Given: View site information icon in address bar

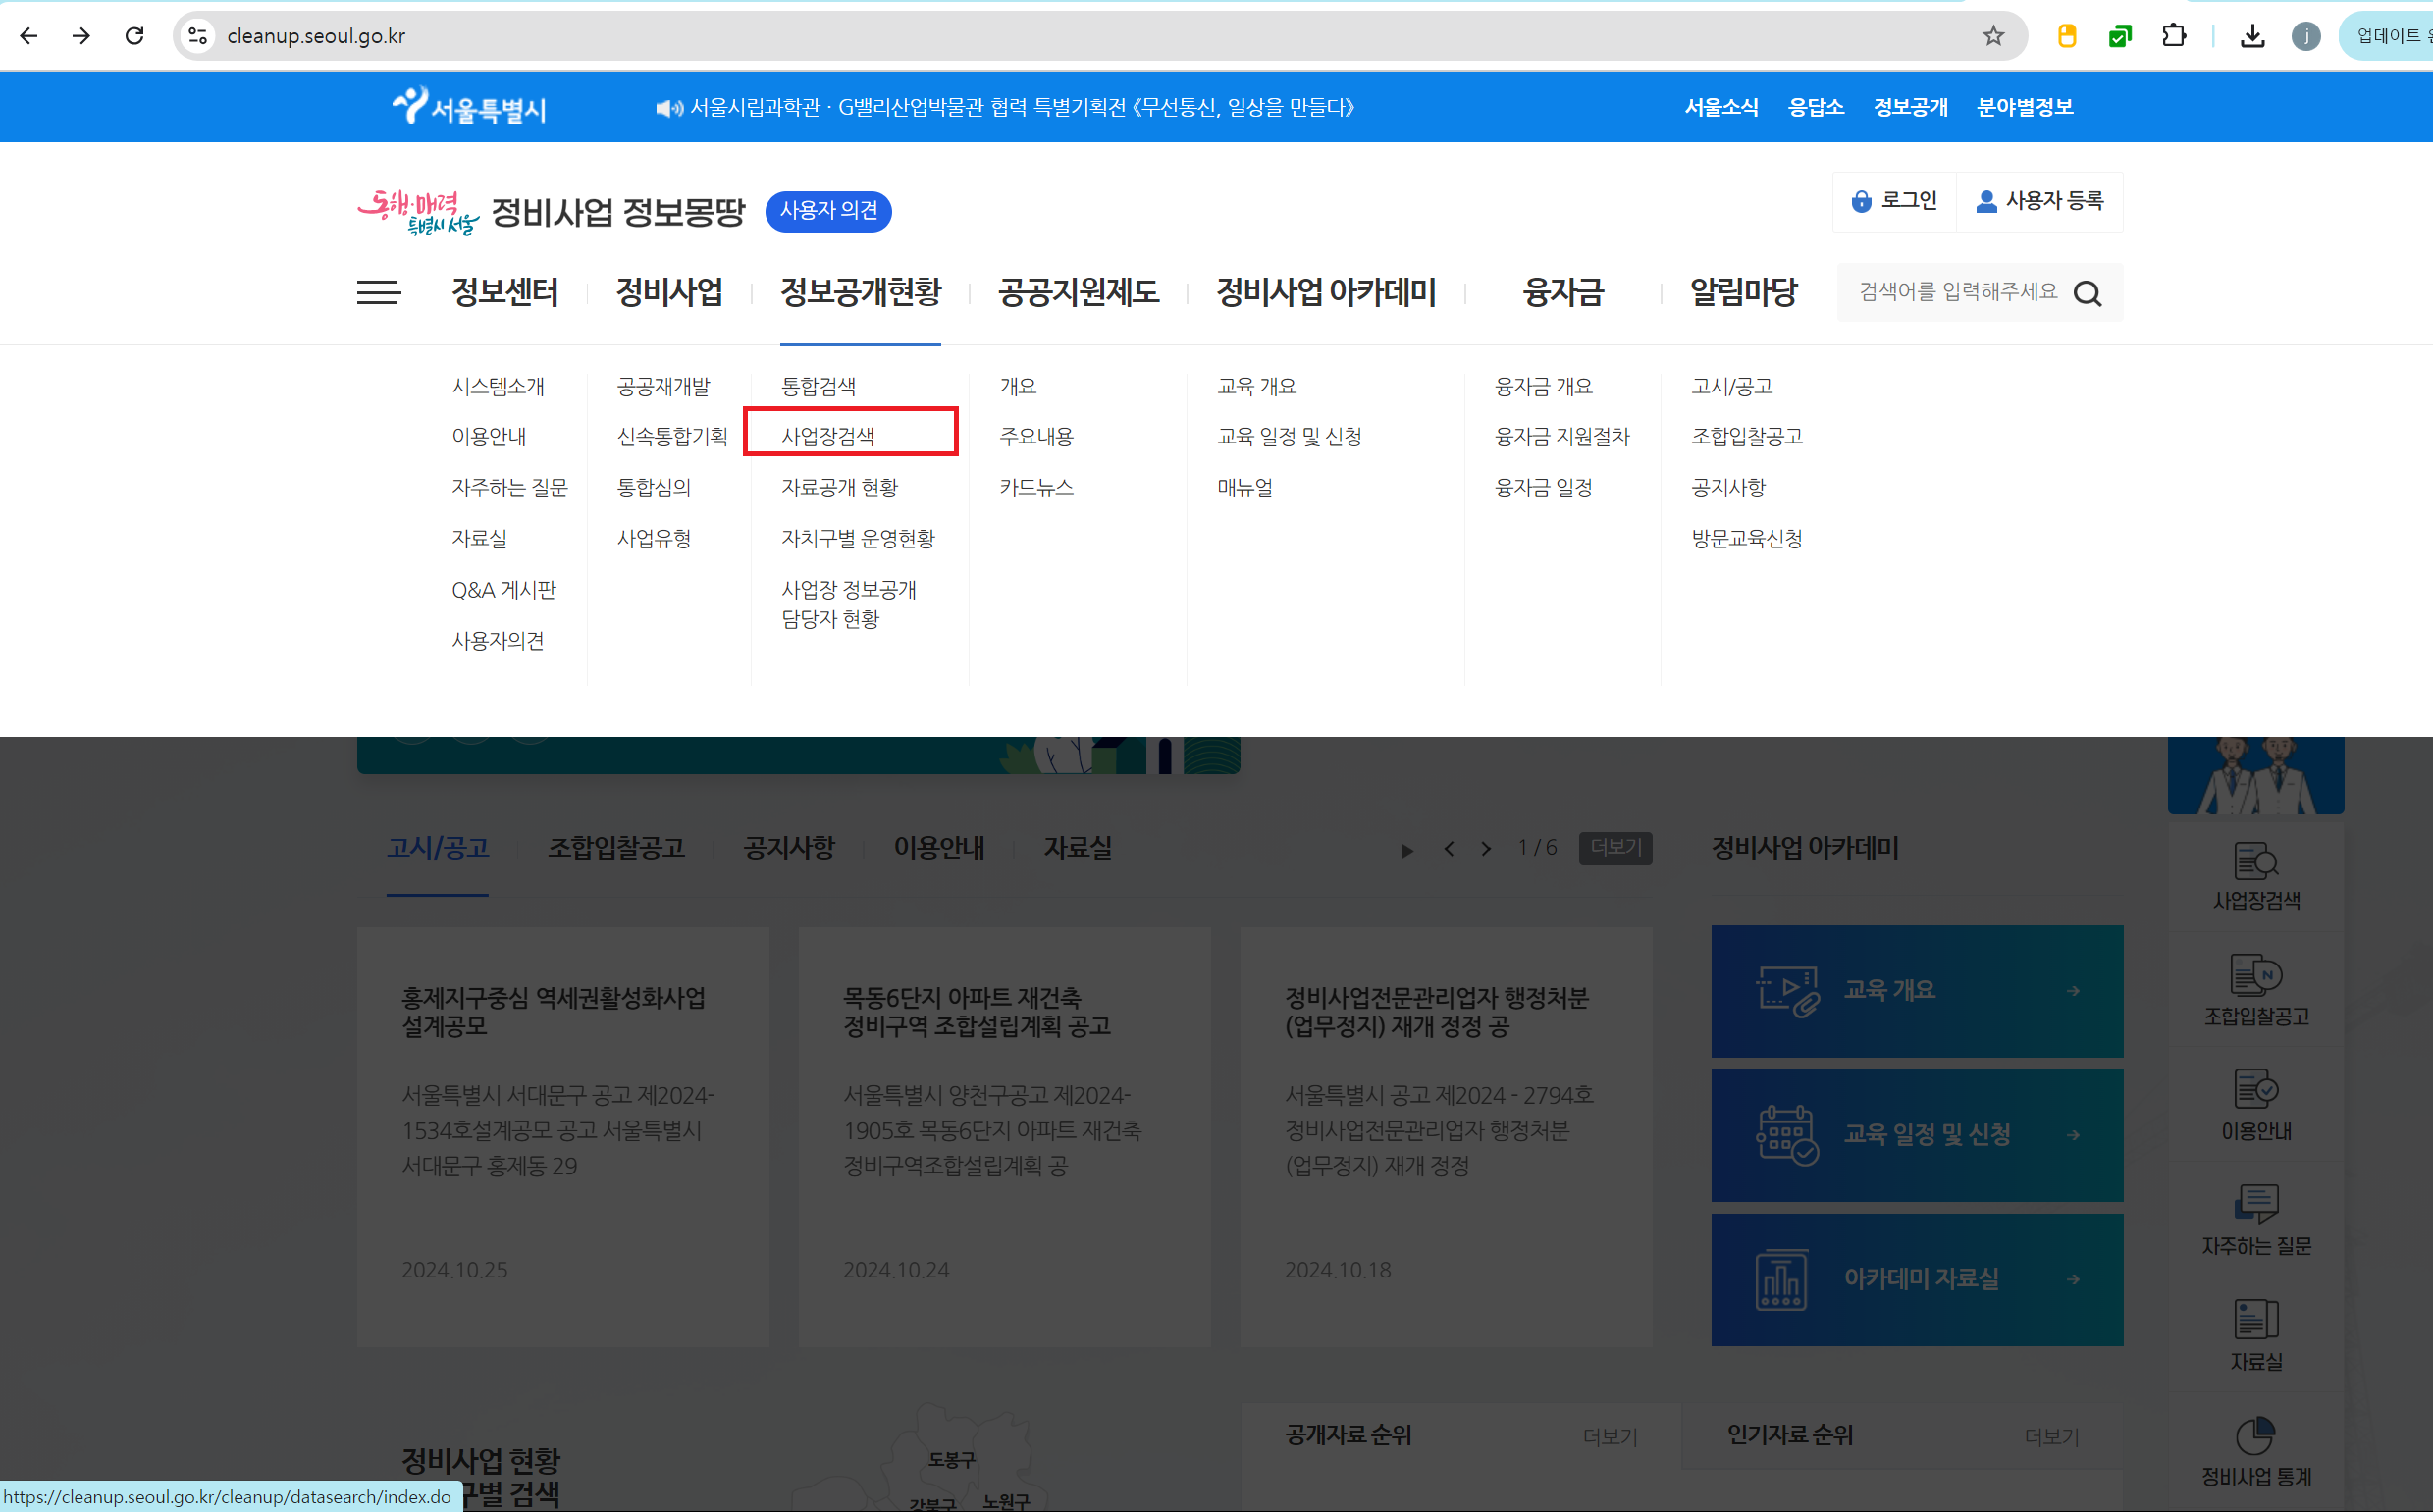Looking at the screenshot, I should click(x=198, y=36).
